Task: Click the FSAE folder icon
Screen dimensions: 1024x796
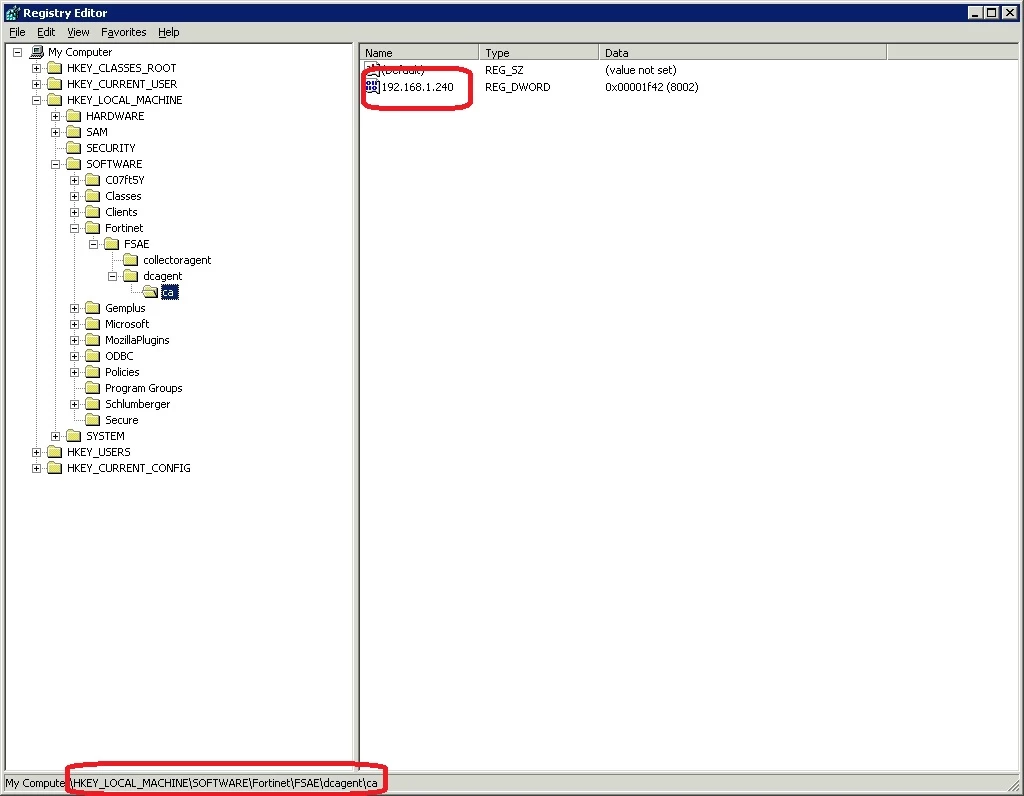Action: [x=112, y=244]
